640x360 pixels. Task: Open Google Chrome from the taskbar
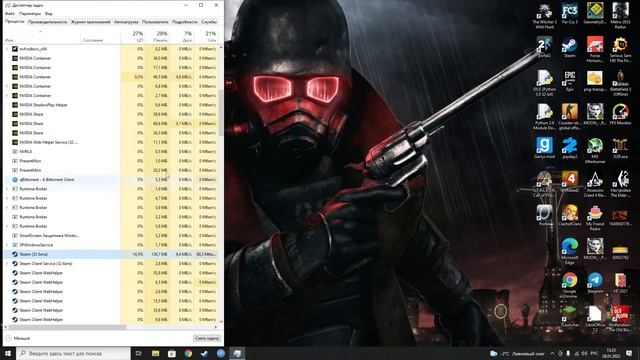188,353
